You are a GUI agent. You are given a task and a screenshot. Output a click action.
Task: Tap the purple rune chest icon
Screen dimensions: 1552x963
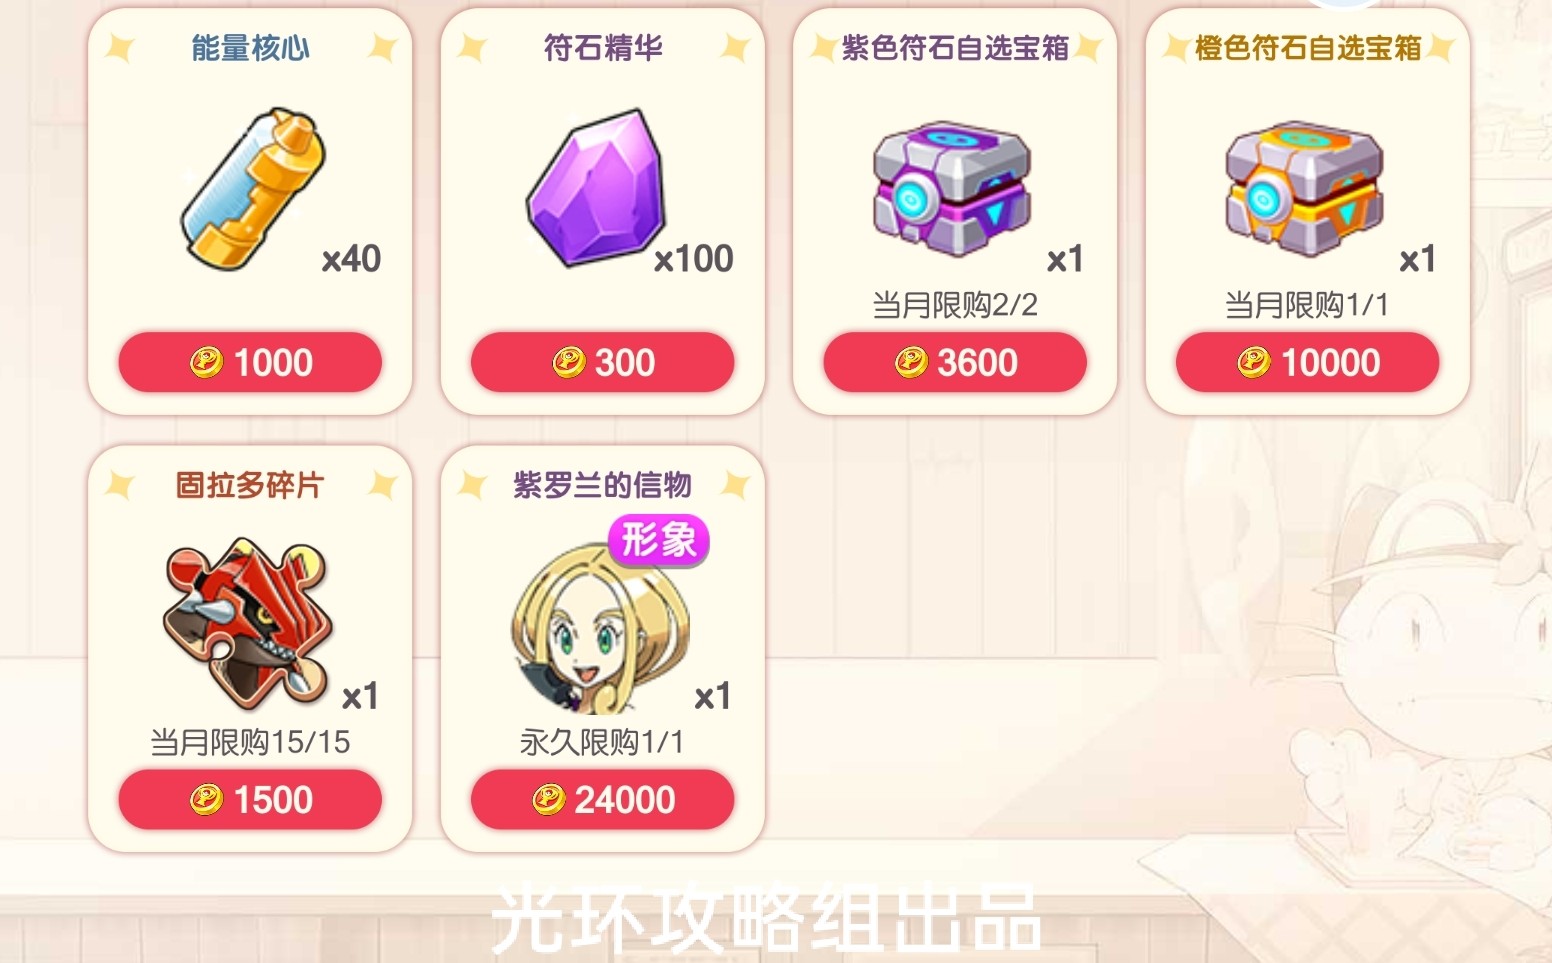951,189
